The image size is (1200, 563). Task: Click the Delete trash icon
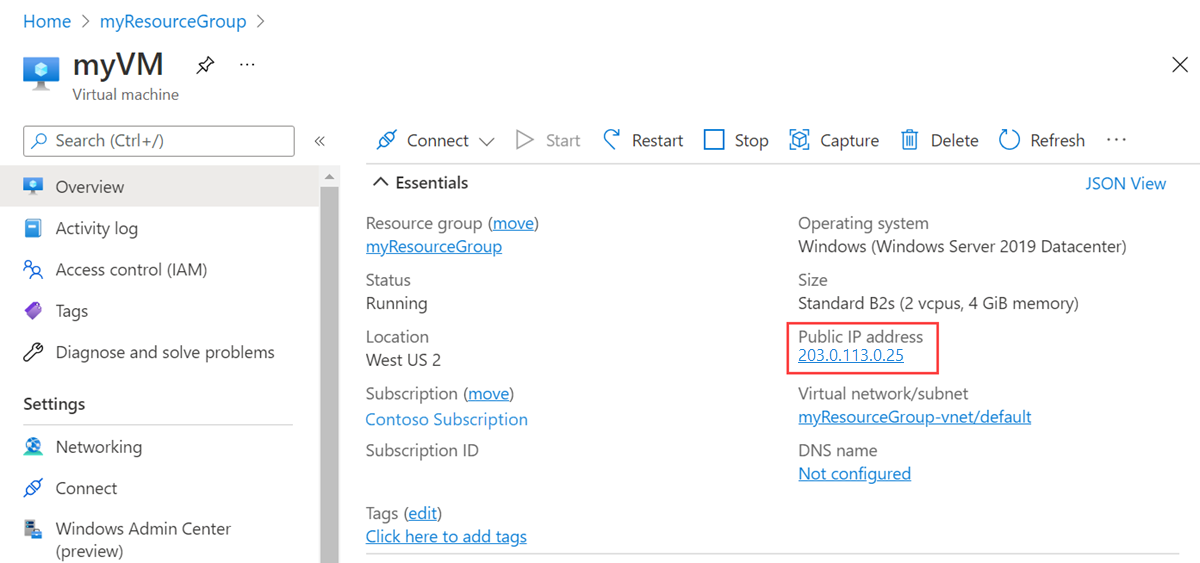(x=909, y=141)
